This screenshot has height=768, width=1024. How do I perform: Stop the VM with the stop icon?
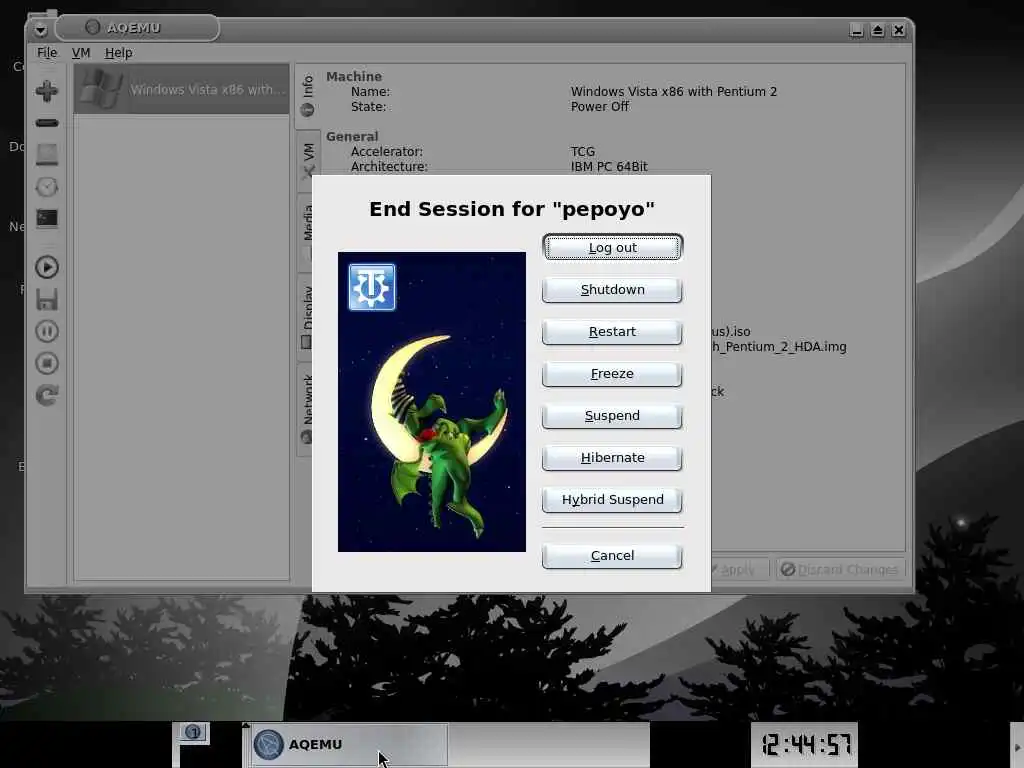coord(46,363)
